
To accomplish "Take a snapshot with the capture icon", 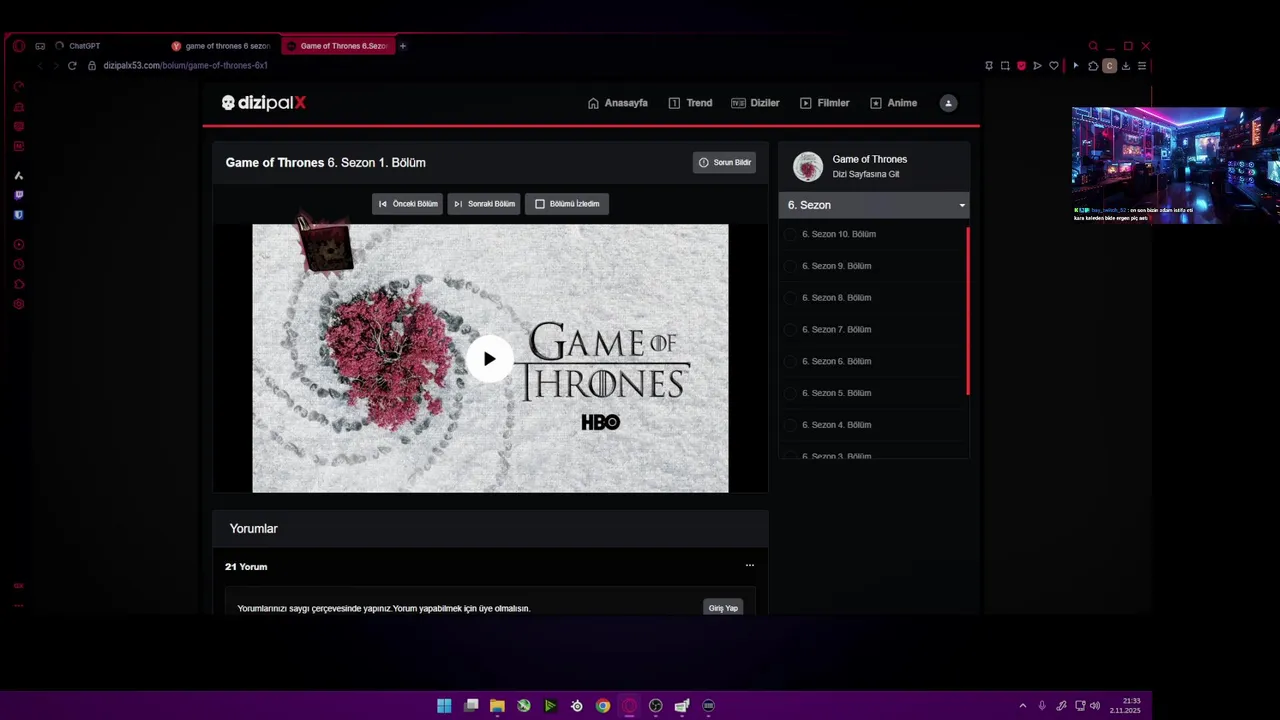I will coord(1005,66).
